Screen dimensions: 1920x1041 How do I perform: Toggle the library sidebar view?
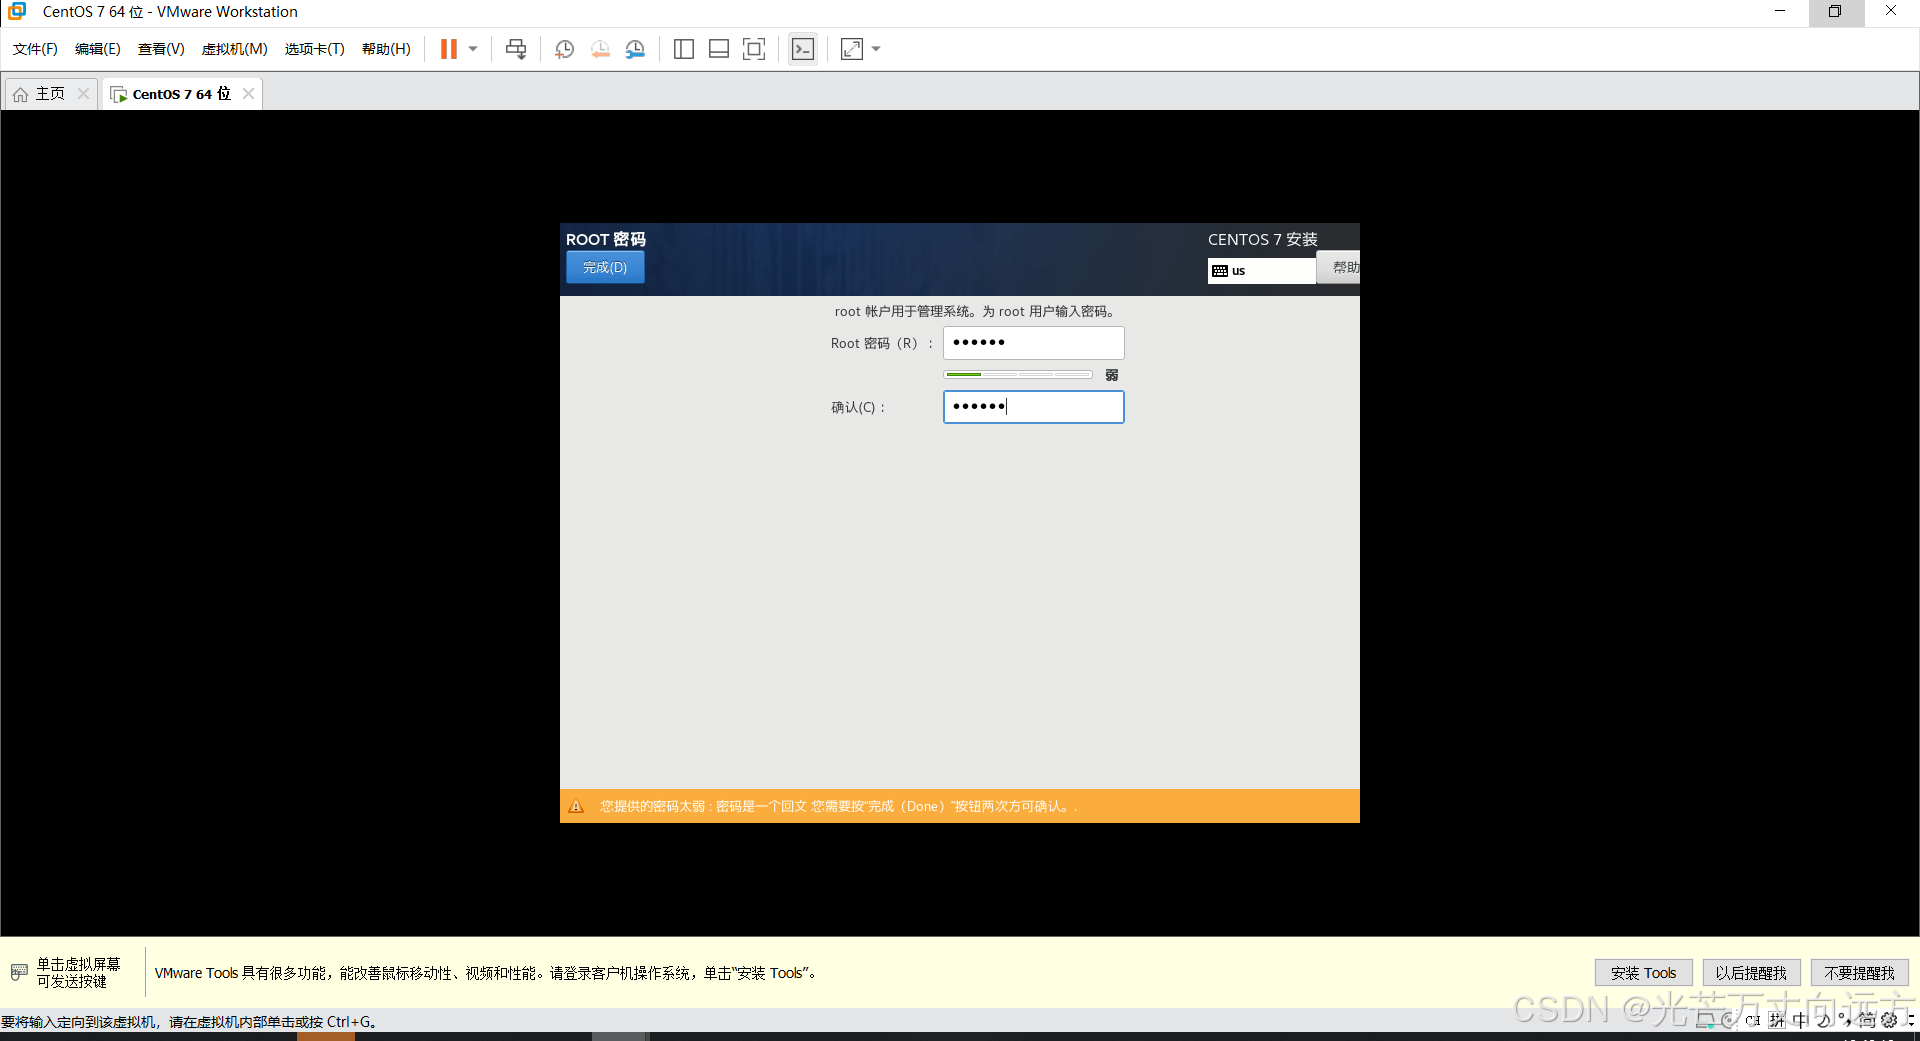pyautogui.click(x=684, y=49)
